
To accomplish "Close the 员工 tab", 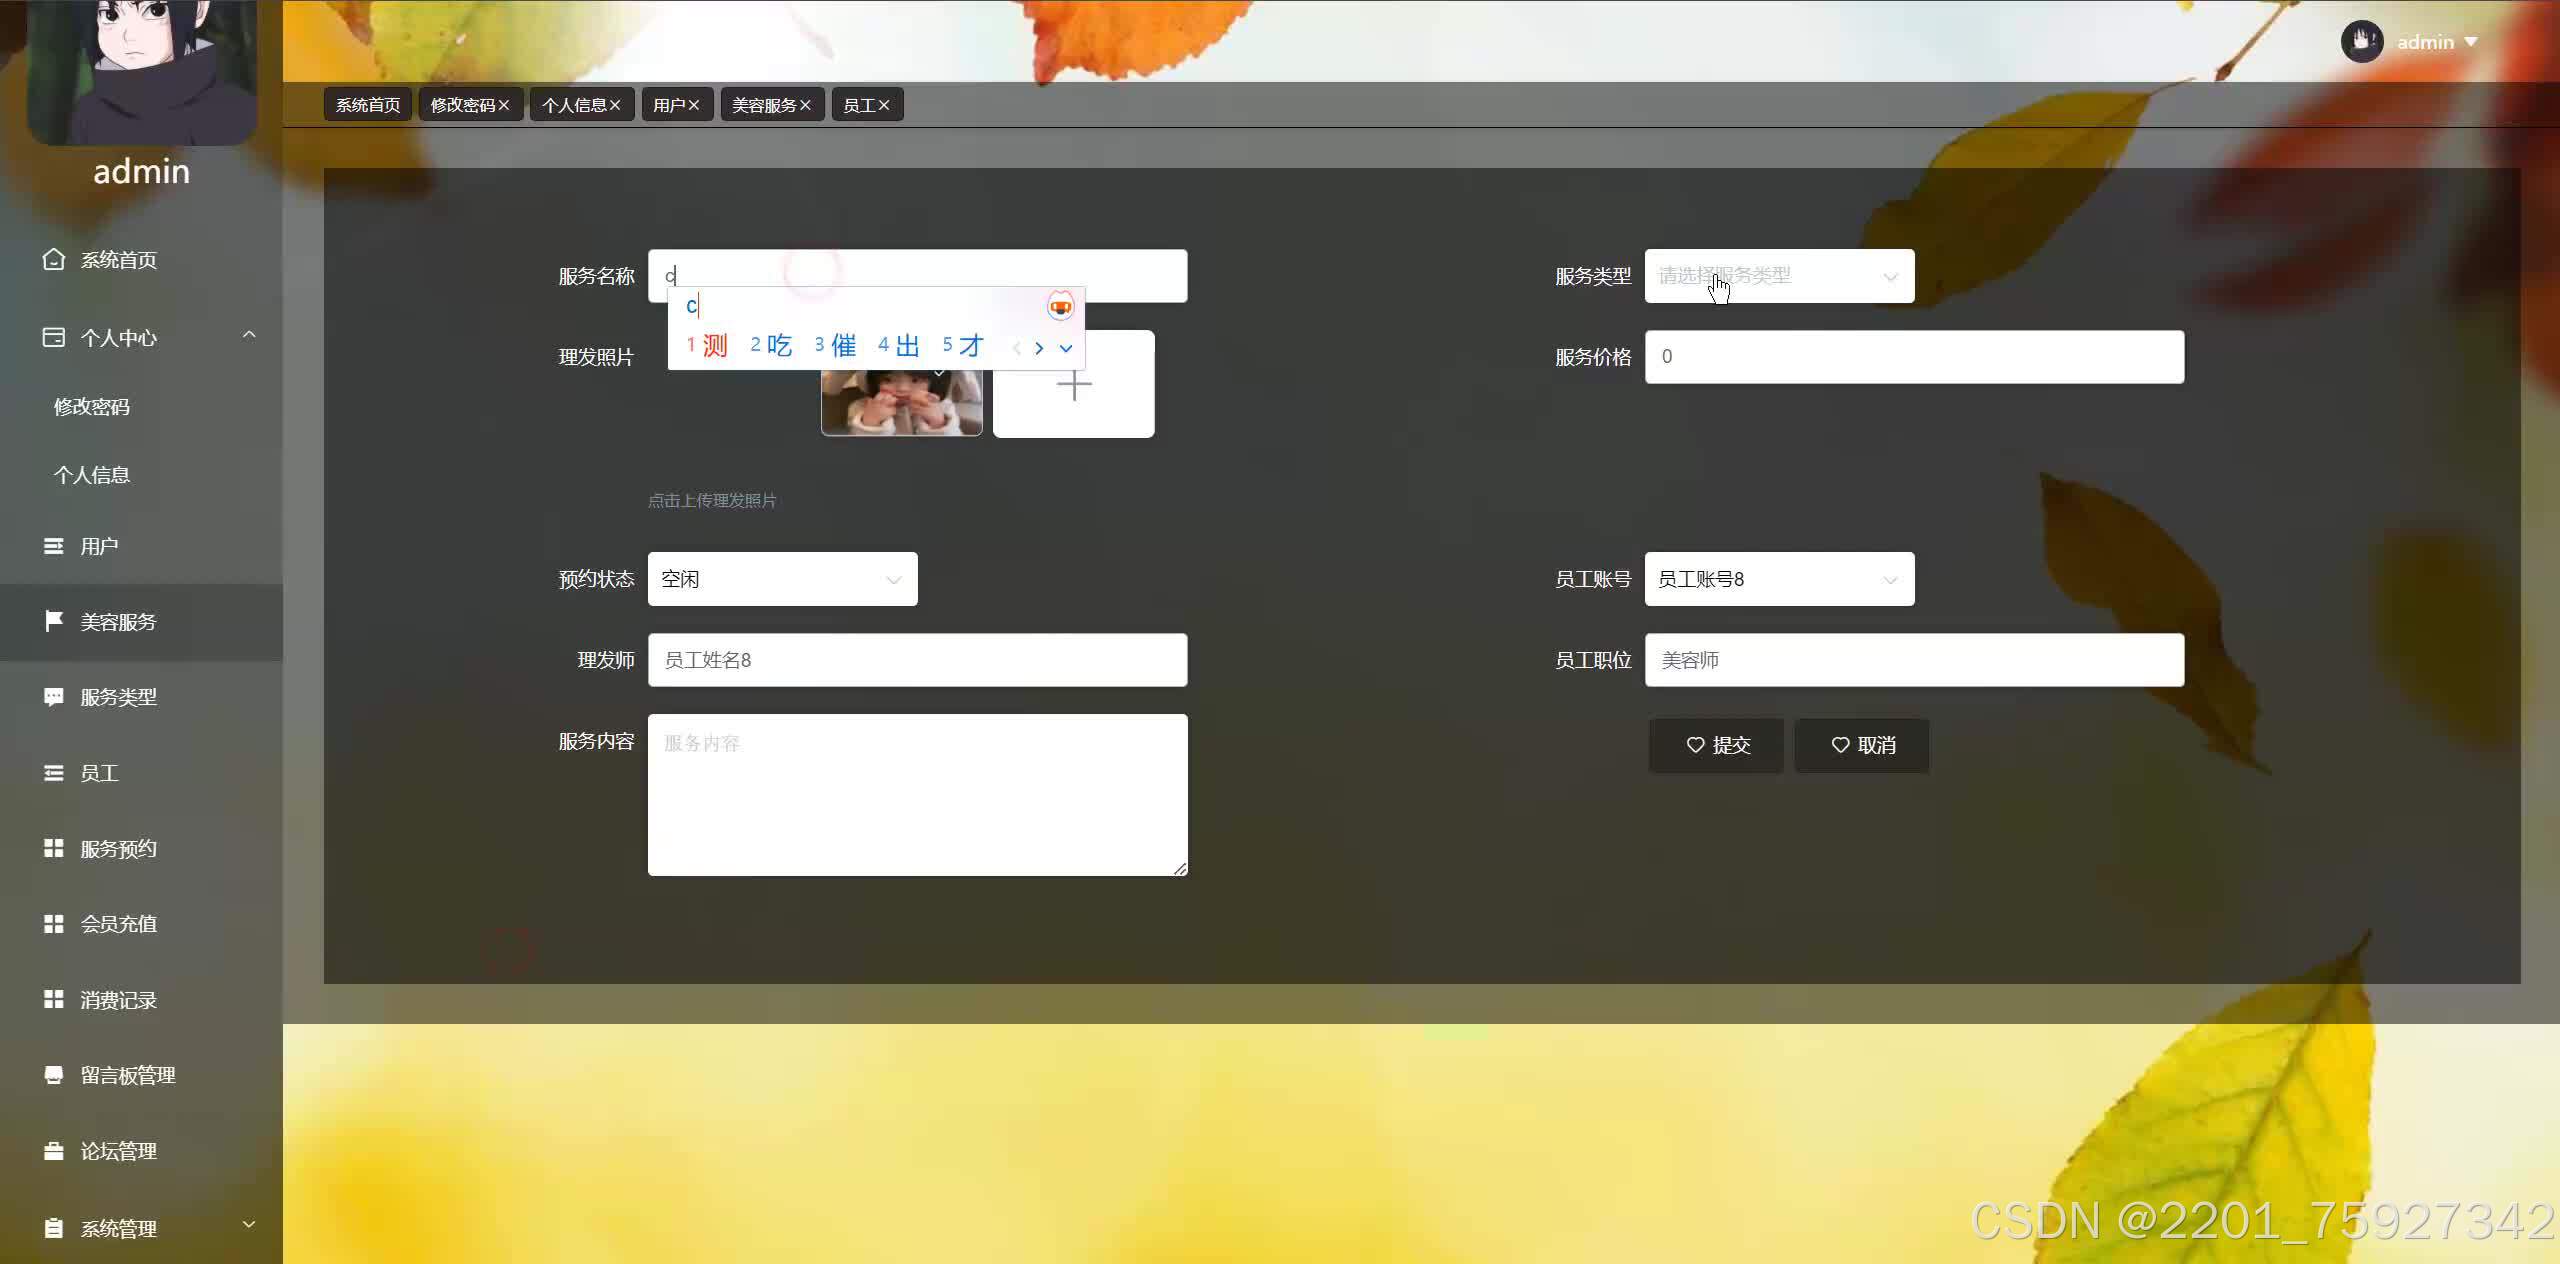I will coord(884,105).
